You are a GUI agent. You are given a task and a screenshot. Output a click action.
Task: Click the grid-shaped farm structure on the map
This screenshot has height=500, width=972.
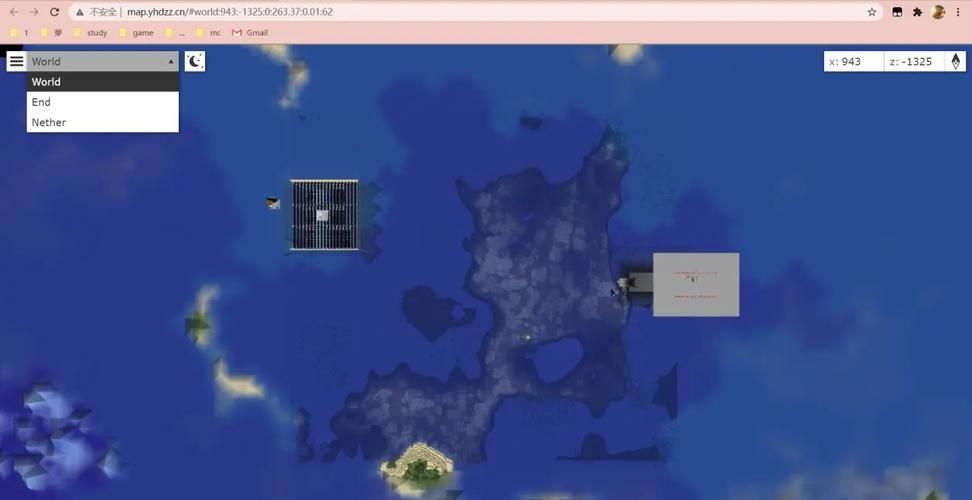[324, 215]
